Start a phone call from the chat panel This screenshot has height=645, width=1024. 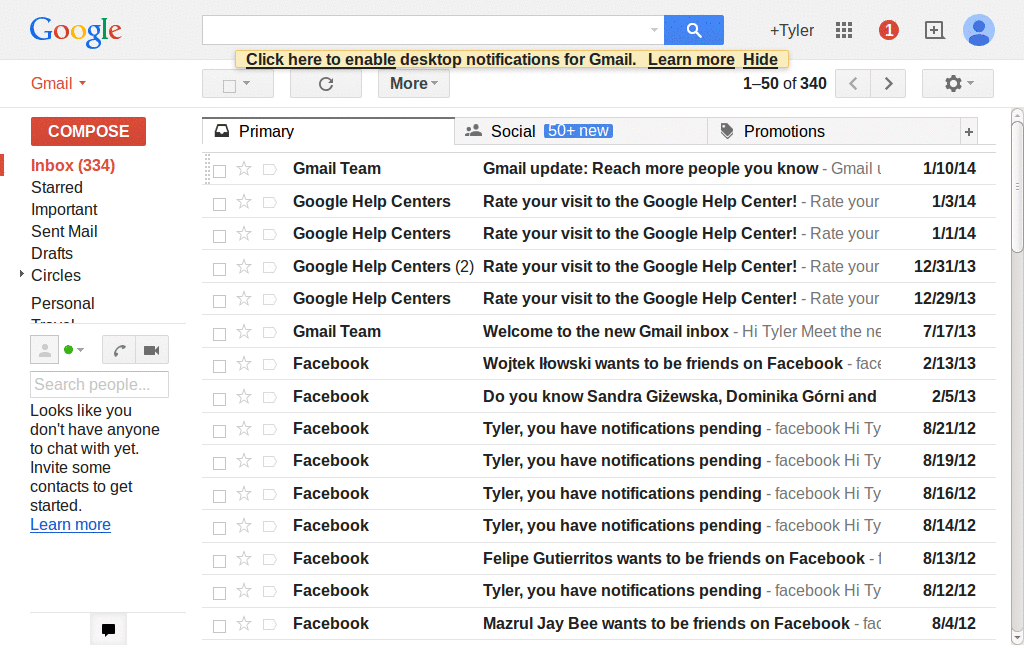tap(119, 350)
